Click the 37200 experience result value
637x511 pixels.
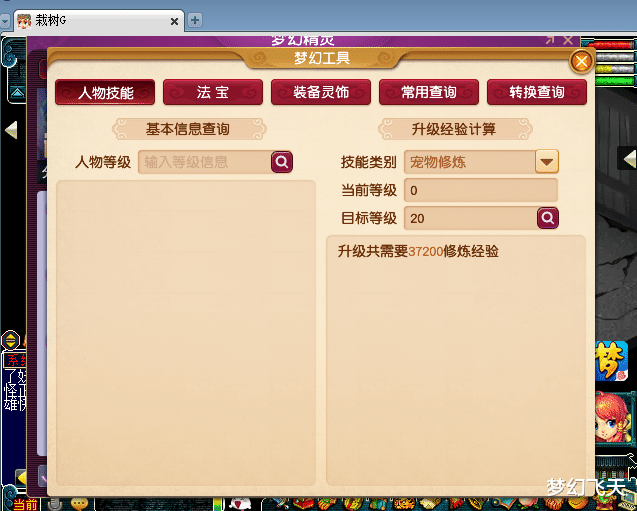click(x=425, y=251)
